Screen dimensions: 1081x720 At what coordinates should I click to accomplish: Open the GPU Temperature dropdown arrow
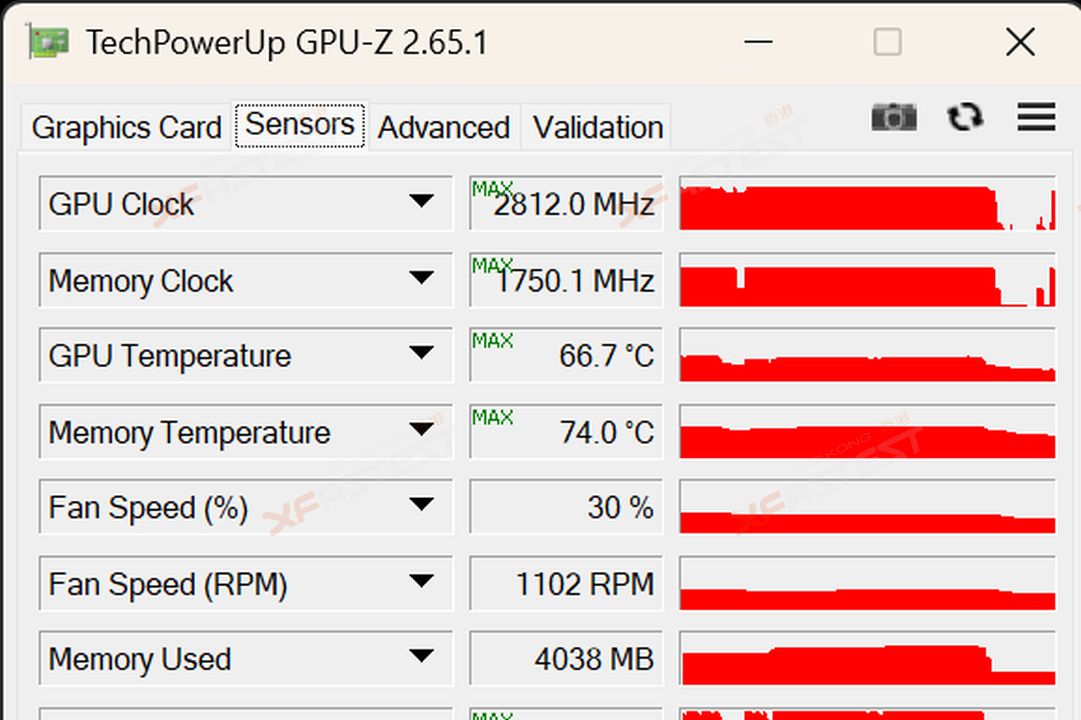(x=421, y=353)
